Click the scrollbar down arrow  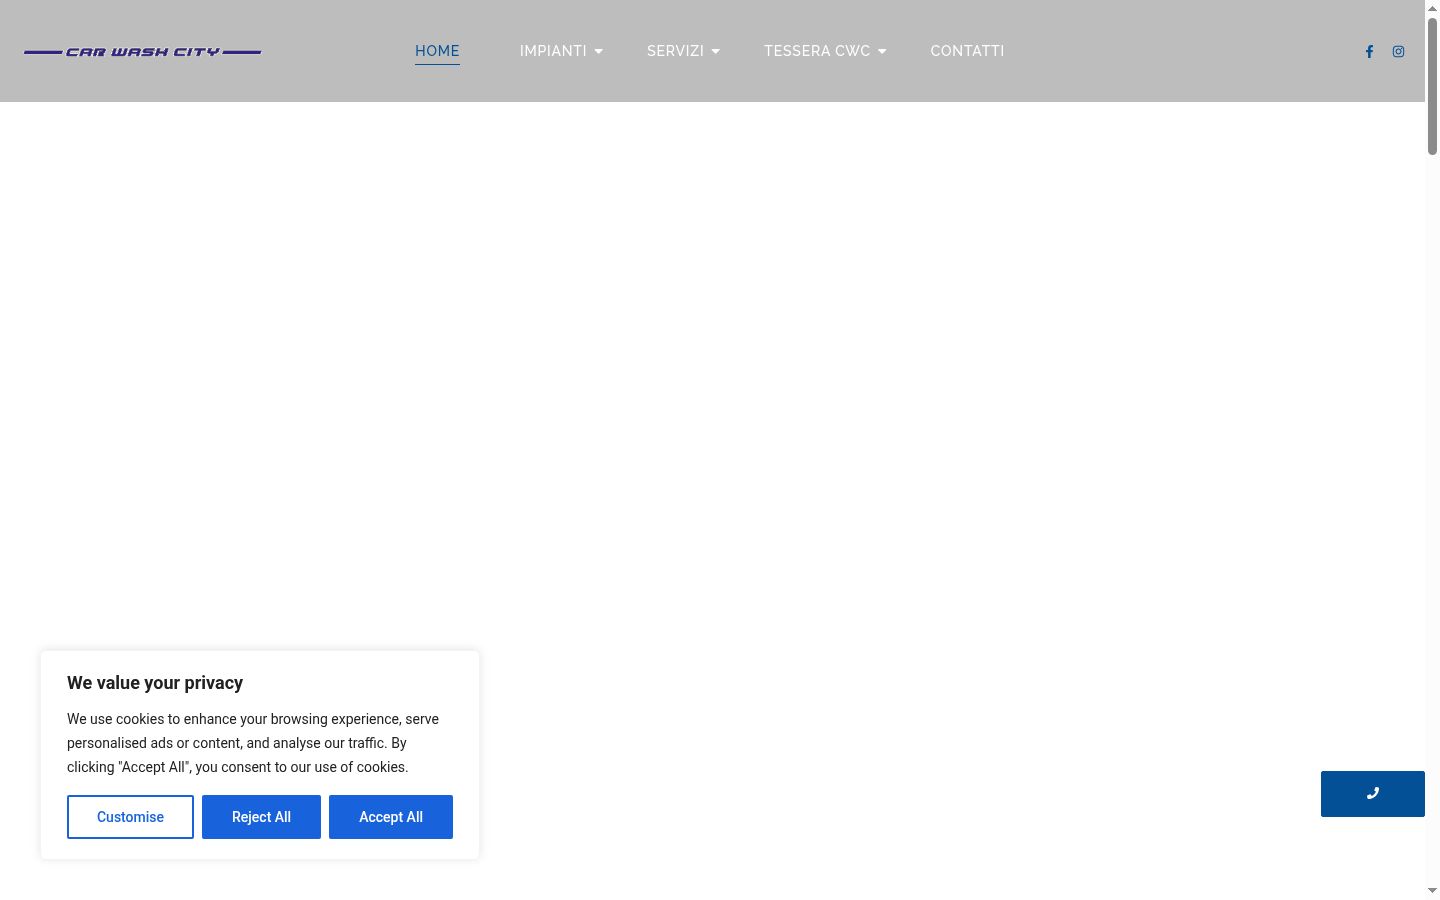click(1432, 891)
